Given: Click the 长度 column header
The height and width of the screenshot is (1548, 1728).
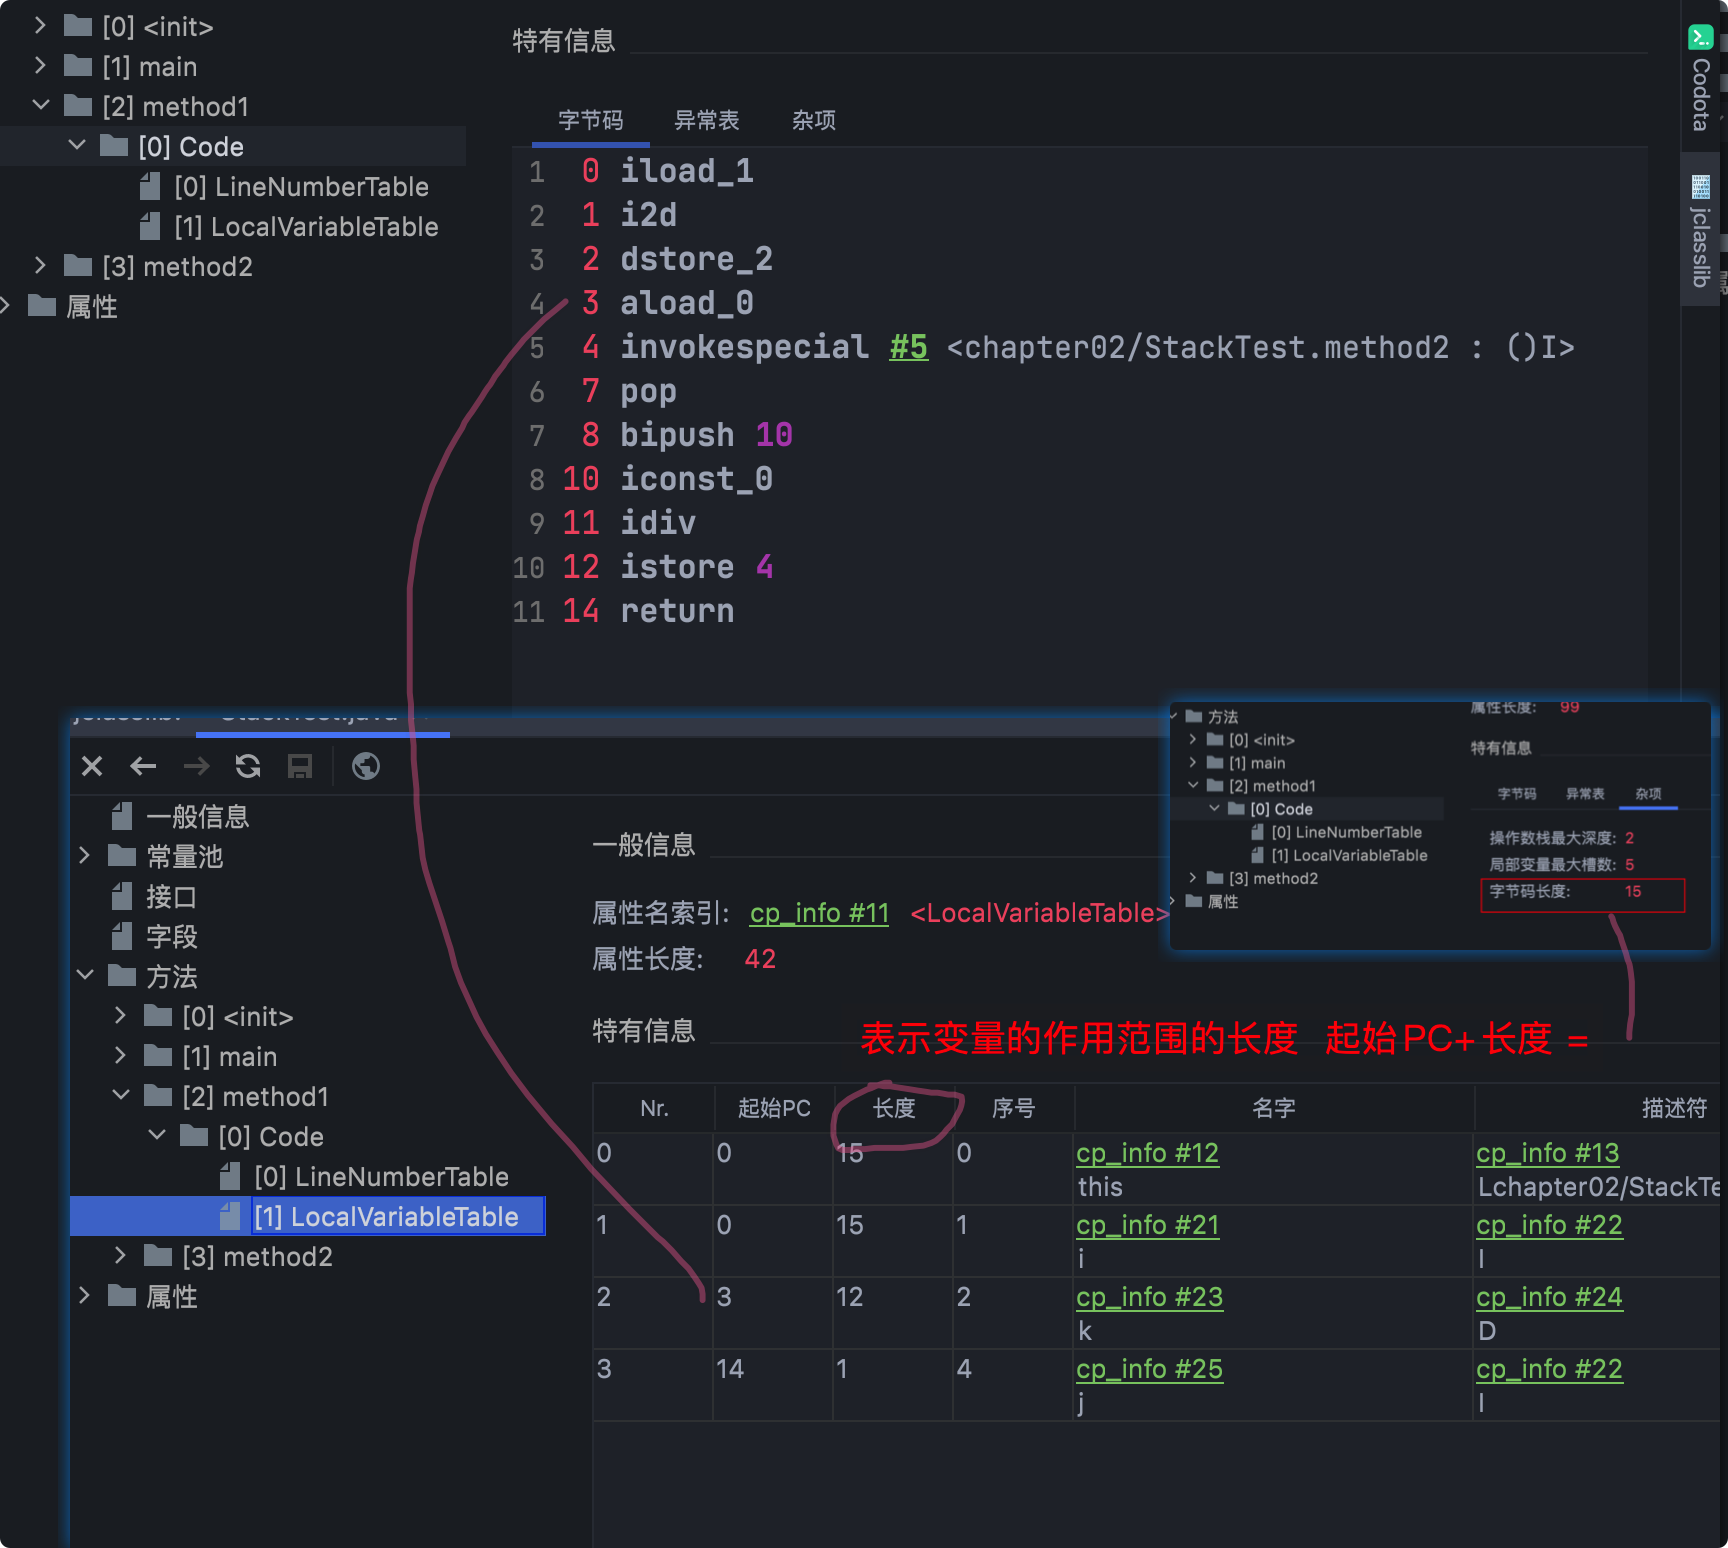Looking at the screenshot, I should point(894,1108).
